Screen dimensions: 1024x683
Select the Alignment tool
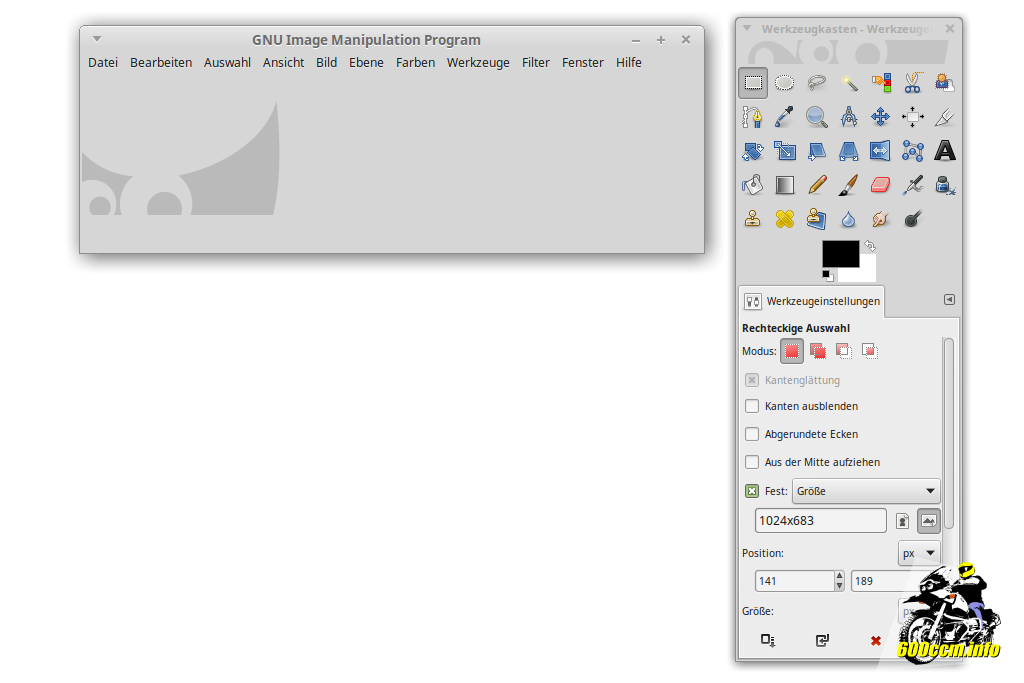[x=912, y=117]
